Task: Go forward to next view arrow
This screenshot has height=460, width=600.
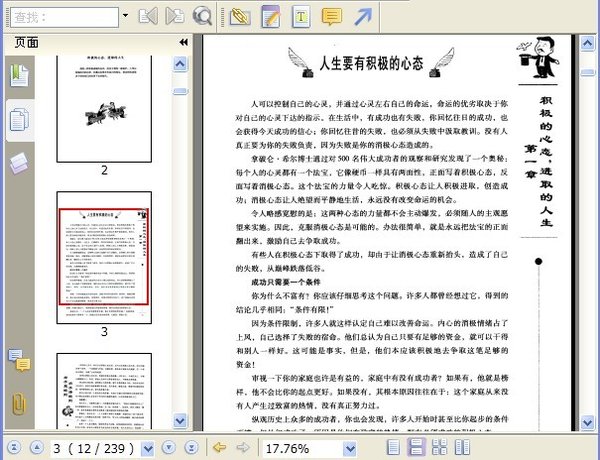Action: coord(243,447)
